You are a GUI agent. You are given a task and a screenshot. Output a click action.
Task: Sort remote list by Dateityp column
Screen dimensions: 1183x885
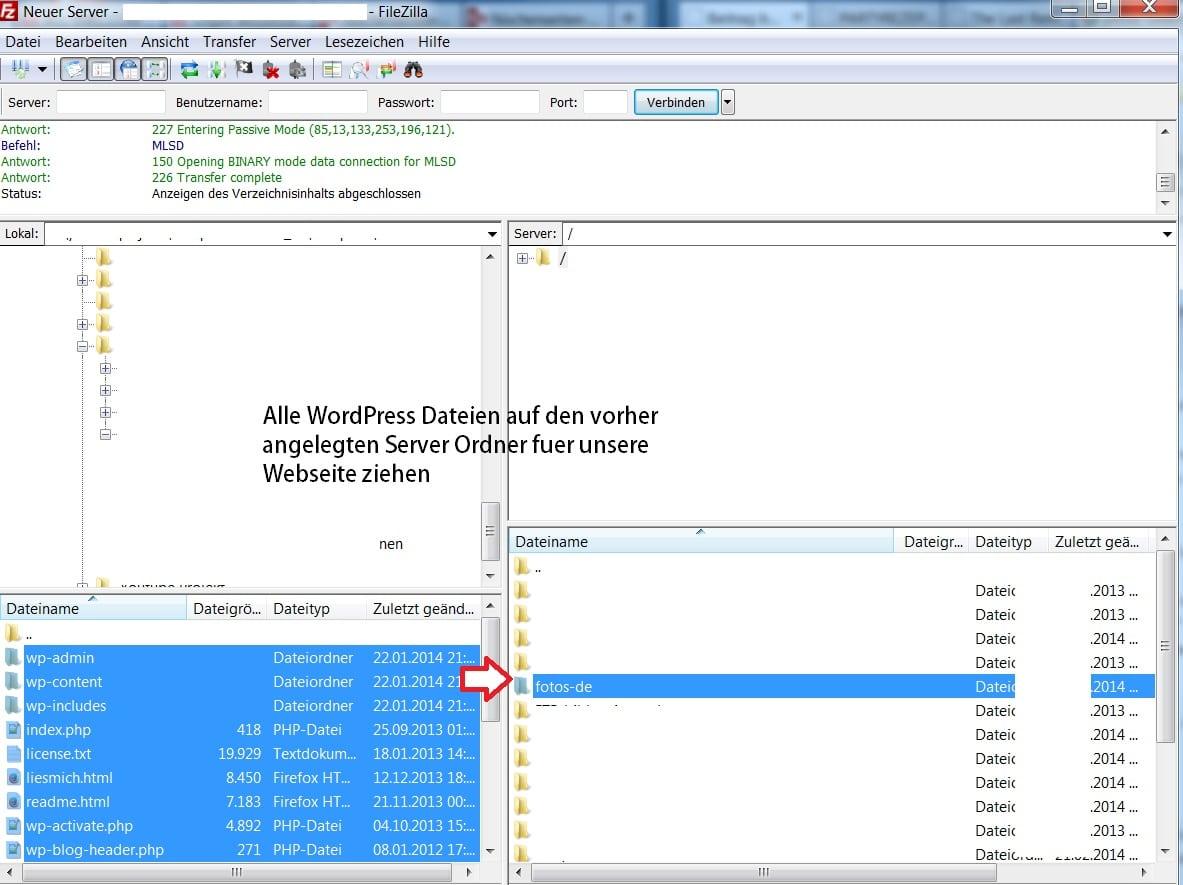click(1008, 541)
